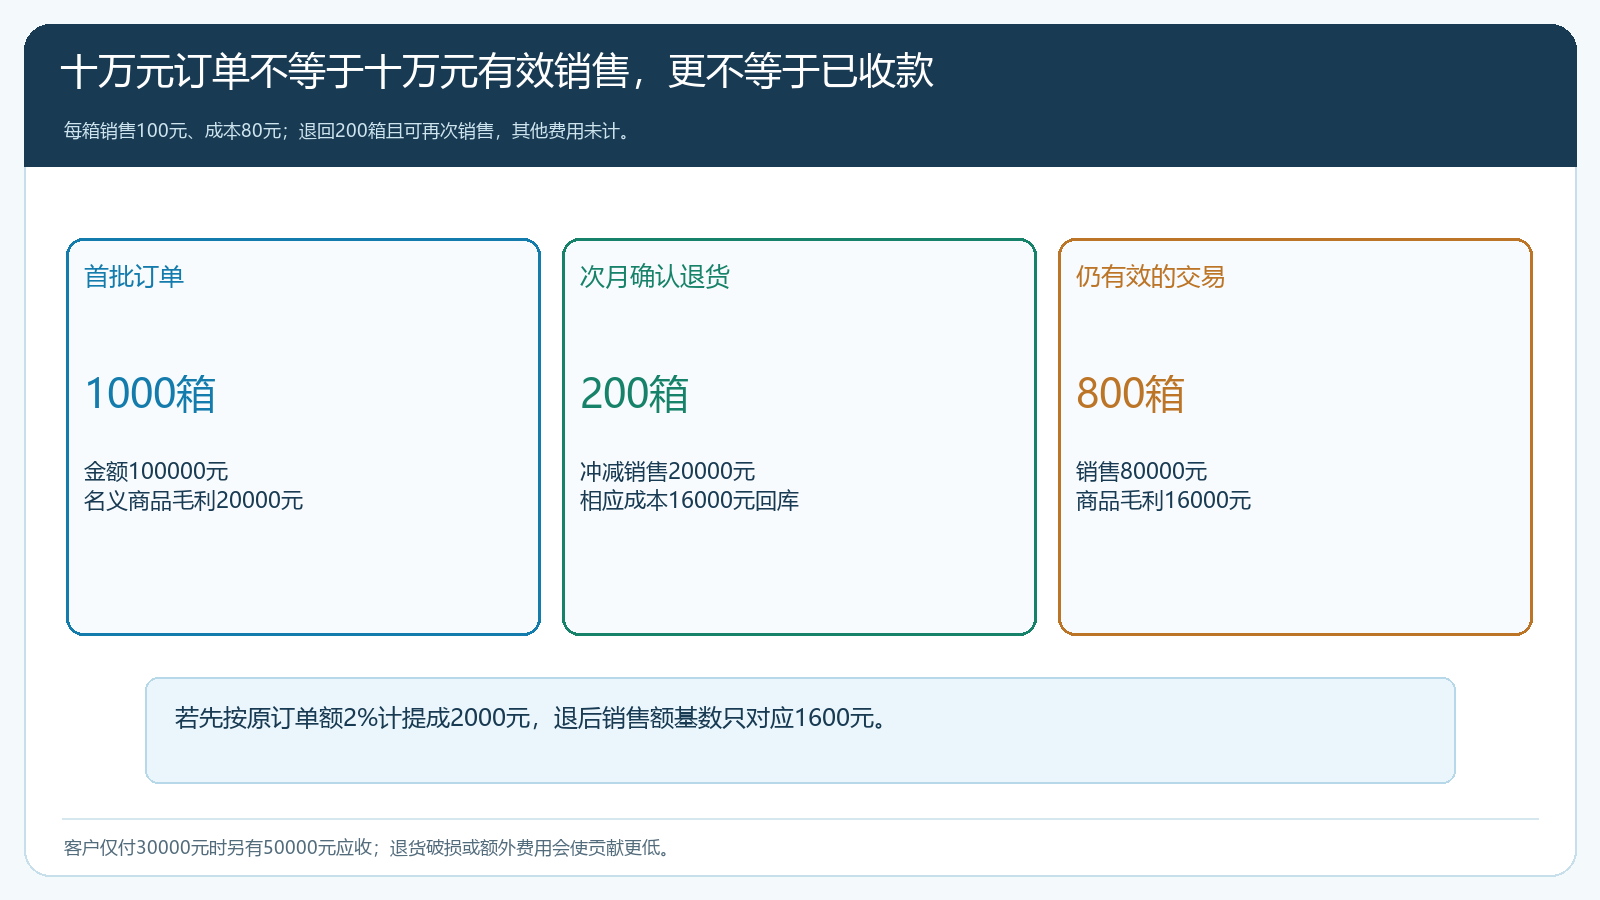Click the note about 2%计提成2000元

533,718
